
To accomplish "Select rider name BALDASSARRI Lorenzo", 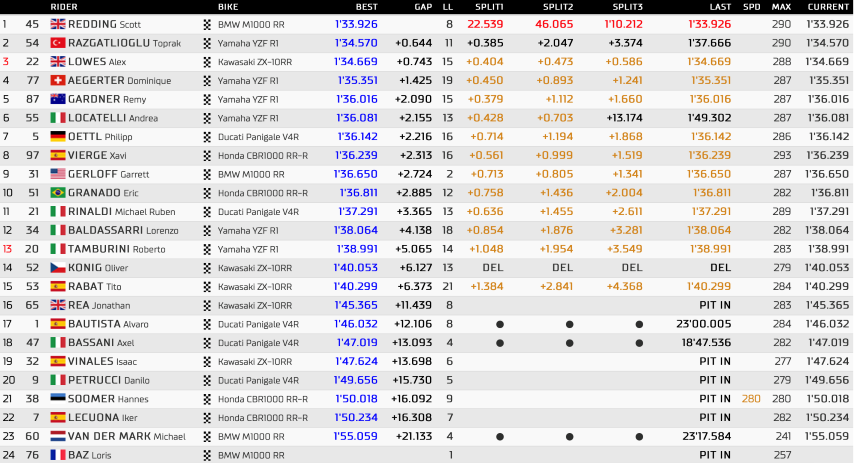I will [123, 230].
